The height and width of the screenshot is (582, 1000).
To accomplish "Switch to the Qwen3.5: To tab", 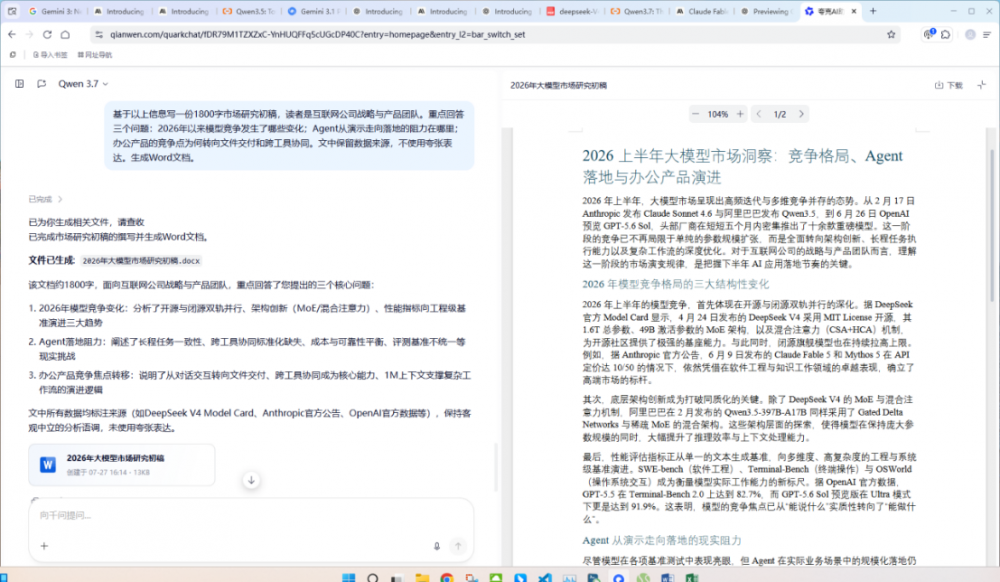I will click(249, 11).
